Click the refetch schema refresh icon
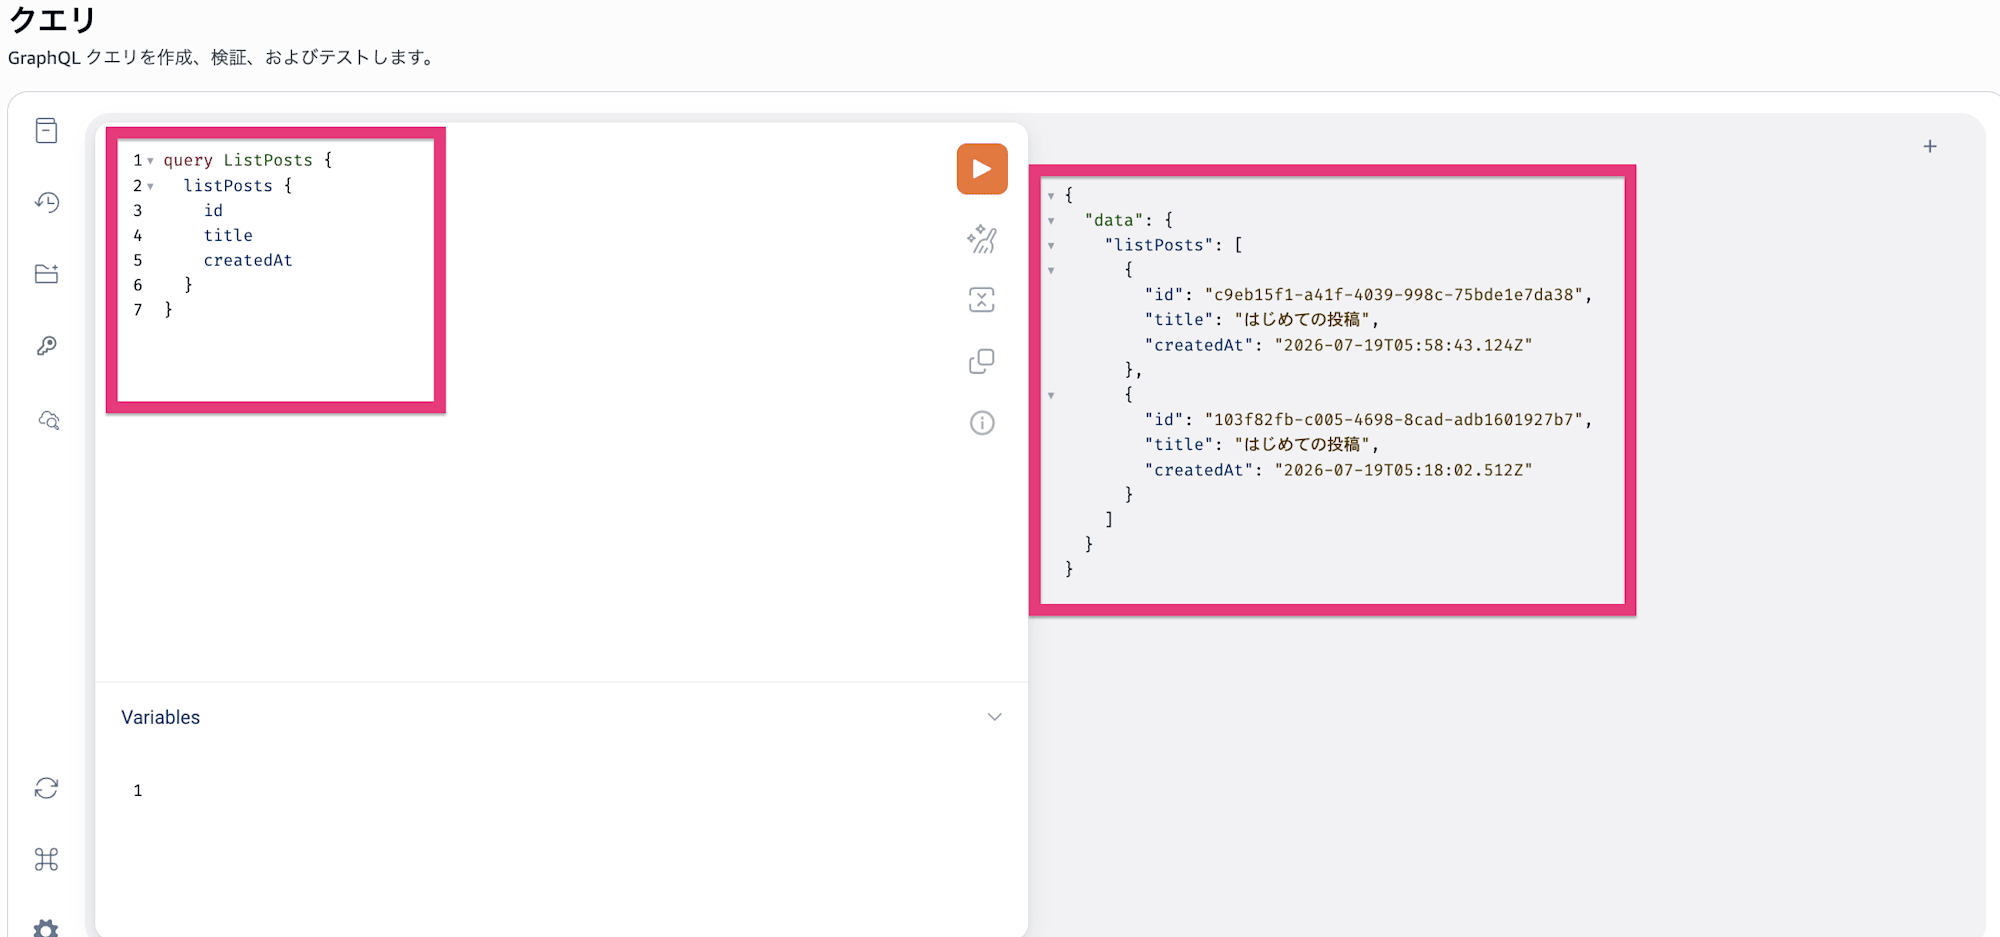Image resolution: width=2000 pixels, height=937 pixels. [47, 788]
